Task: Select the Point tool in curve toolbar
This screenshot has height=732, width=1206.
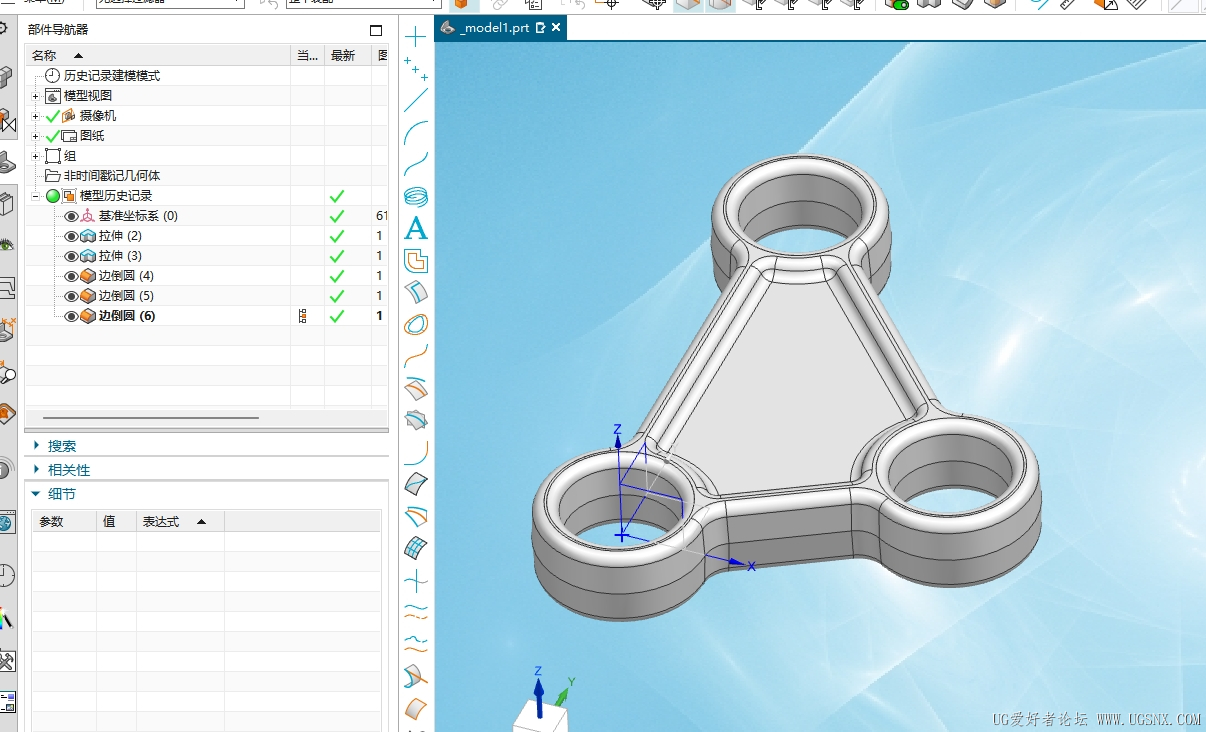Action: (x=416, y=37)
